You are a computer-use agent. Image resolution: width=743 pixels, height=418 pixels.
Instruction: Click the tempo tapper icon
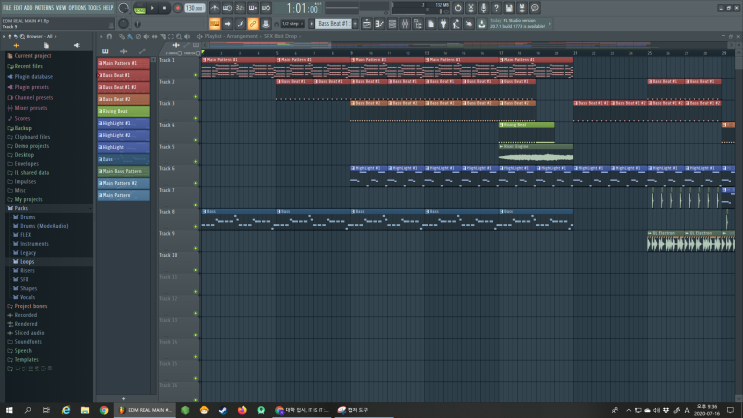pos(456,24)
